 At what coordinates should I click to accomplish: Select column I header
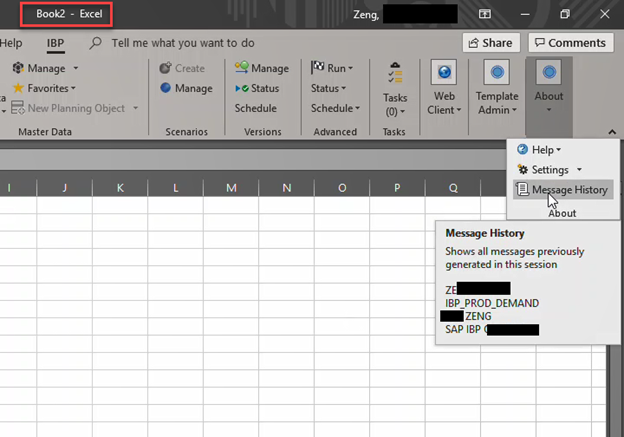[x=18, y=188]
